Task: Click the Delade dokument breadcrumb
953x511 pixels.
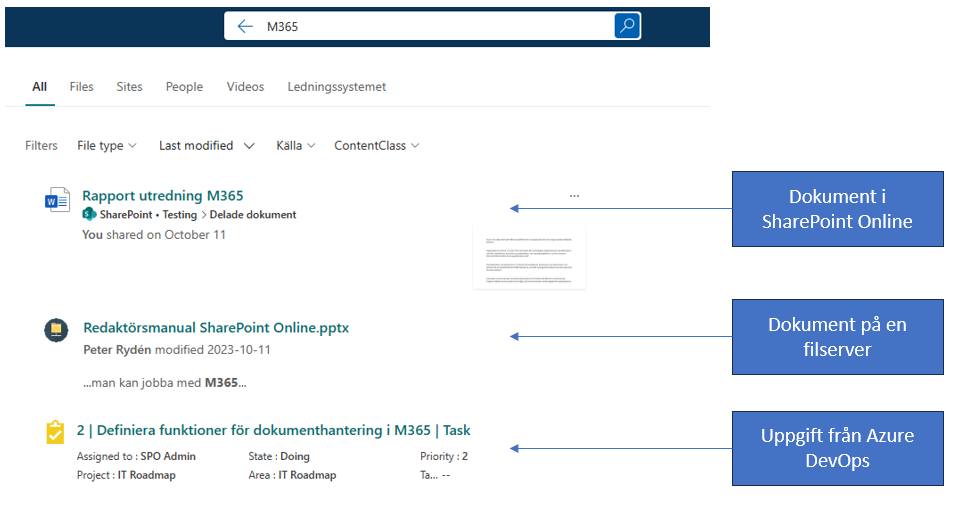Action: [x=253, y=214]
